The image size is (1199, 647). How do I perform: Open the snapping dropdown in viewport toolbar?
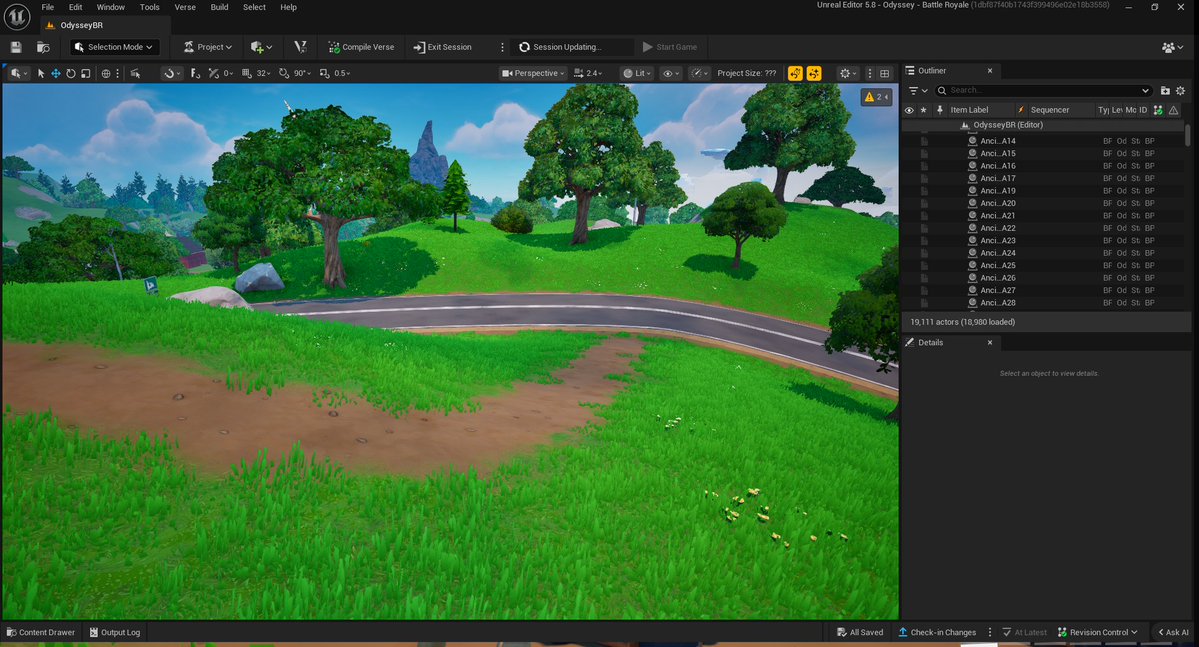click(173, 73)
